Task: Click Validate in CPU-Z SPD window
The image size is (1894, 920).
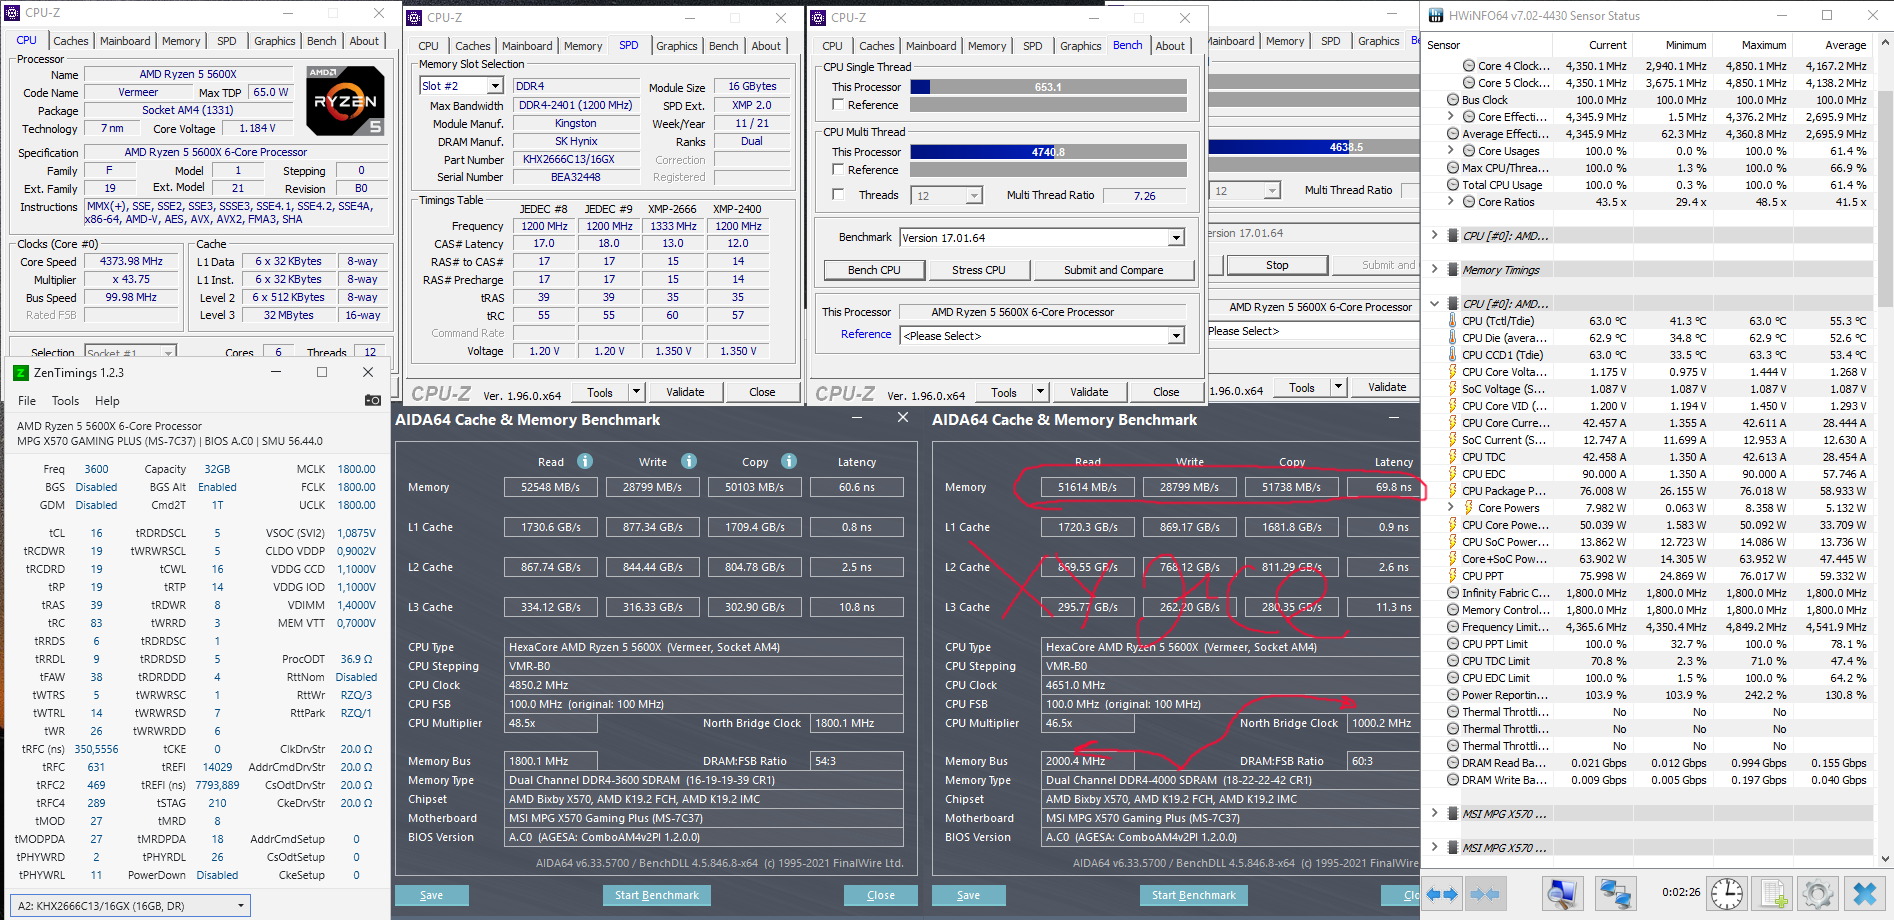Action: coord(685,392)
